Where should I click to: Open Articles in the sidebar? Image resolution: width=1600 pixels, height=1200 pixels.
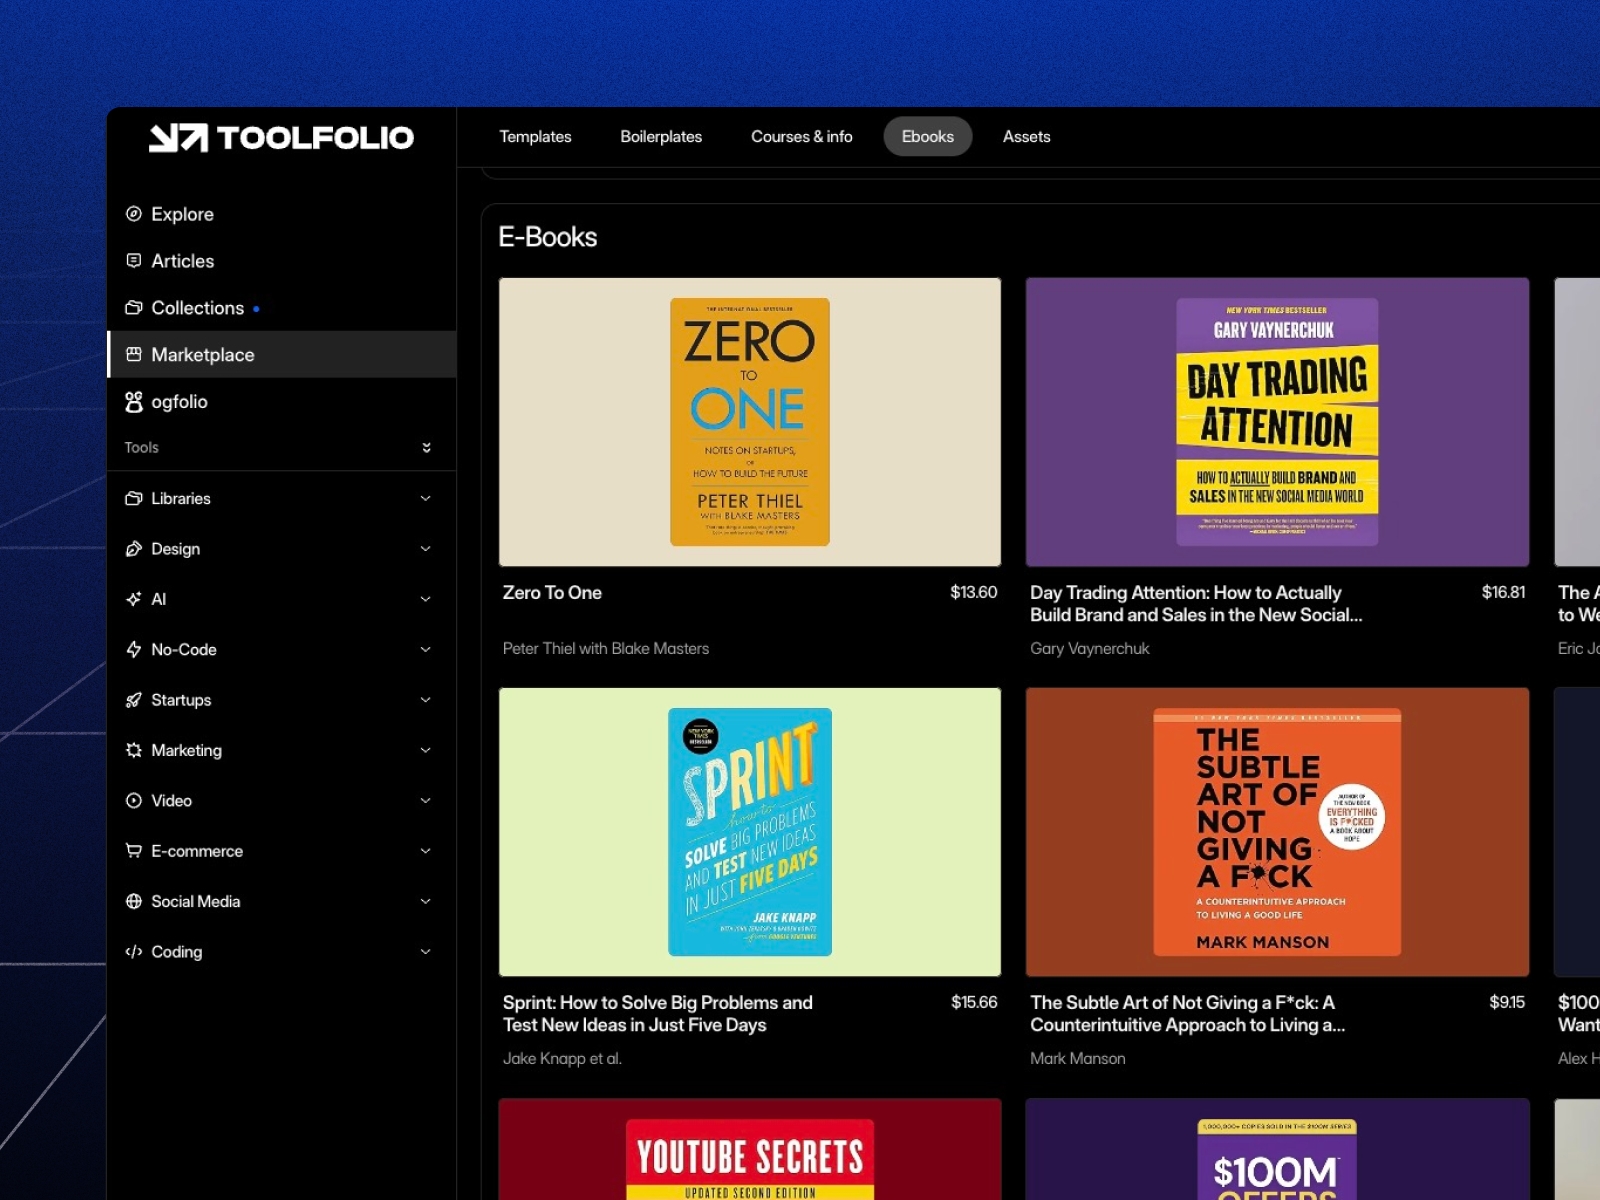point(281,261)
